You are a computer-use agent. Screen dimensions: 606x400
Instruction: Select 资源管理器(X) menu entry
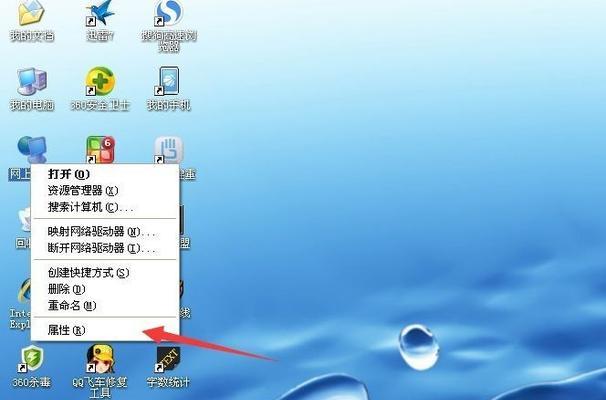pos(105,191)
